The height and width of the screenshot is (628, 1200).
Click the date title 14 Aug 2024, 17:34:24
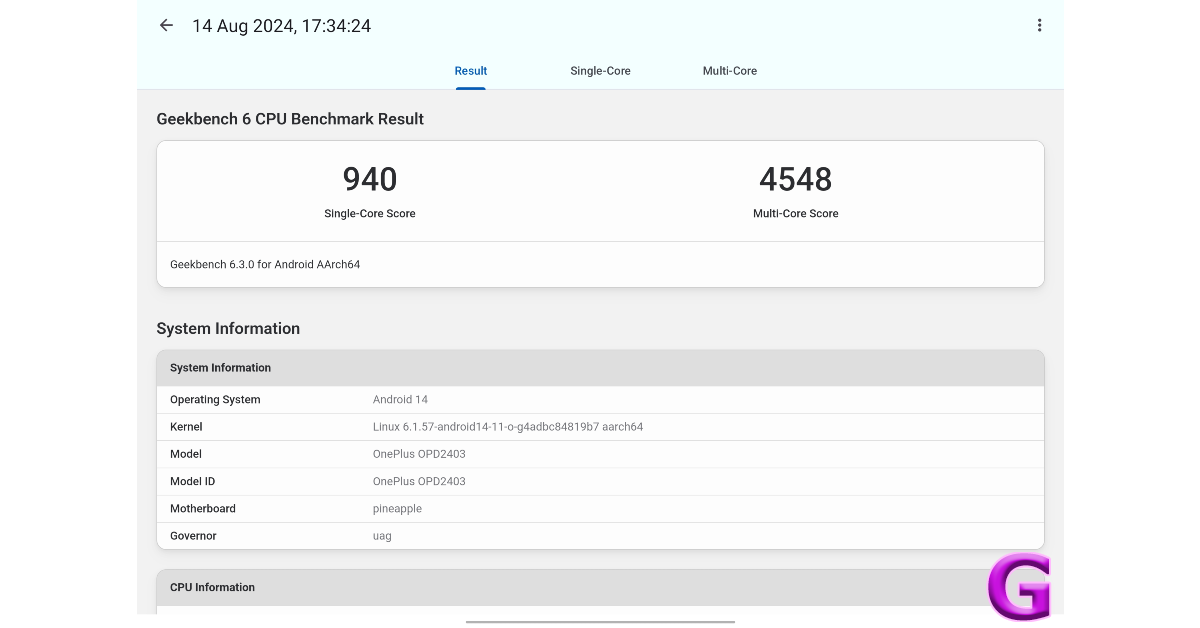pyautogui.click(x=281, y=26)
